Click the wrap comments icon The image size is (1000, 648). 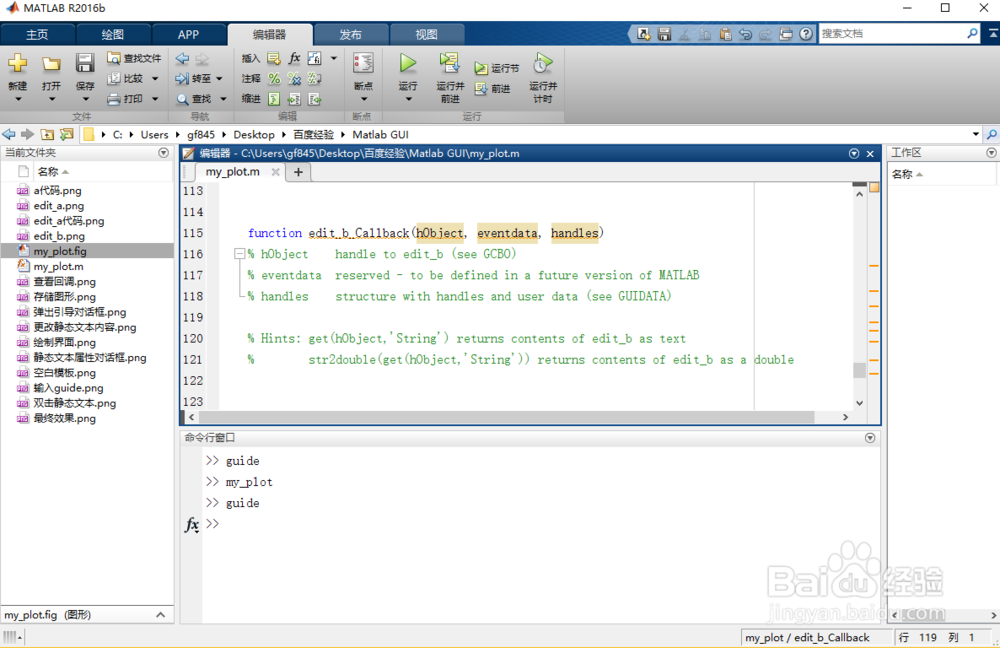click(x=314, y=78)
